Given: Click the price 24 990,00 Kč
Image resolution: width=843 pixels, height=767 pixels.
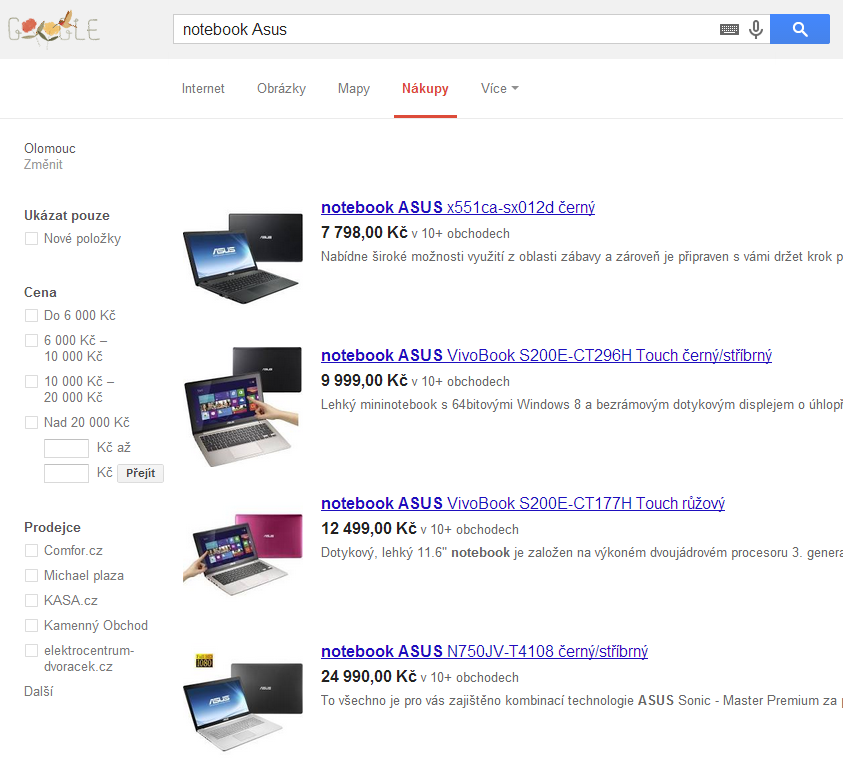Looking at the screenshot, I should [369, 677].
